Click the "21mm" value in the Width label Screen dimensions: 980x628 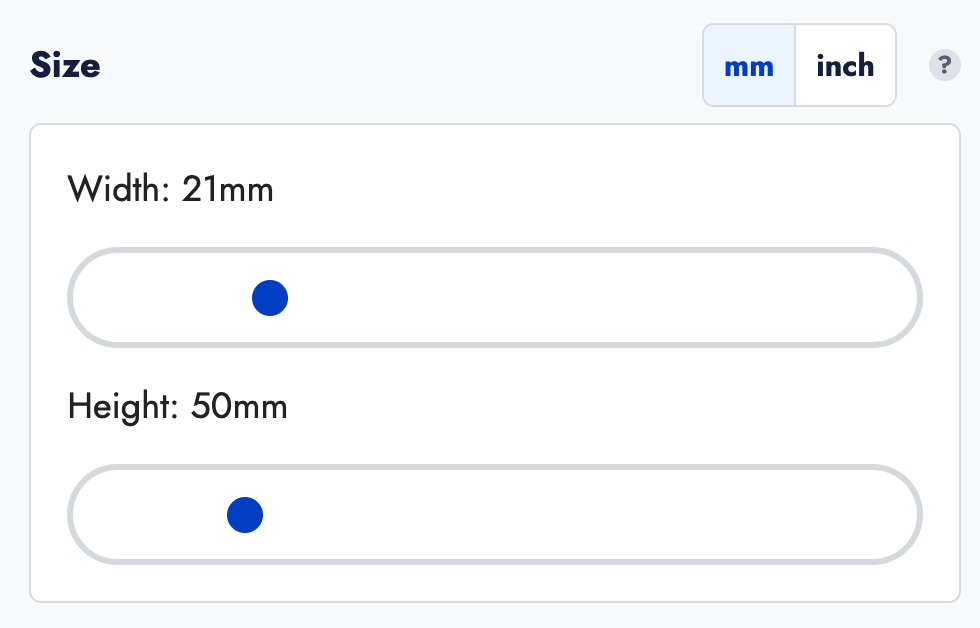click(x=227, y=189)
